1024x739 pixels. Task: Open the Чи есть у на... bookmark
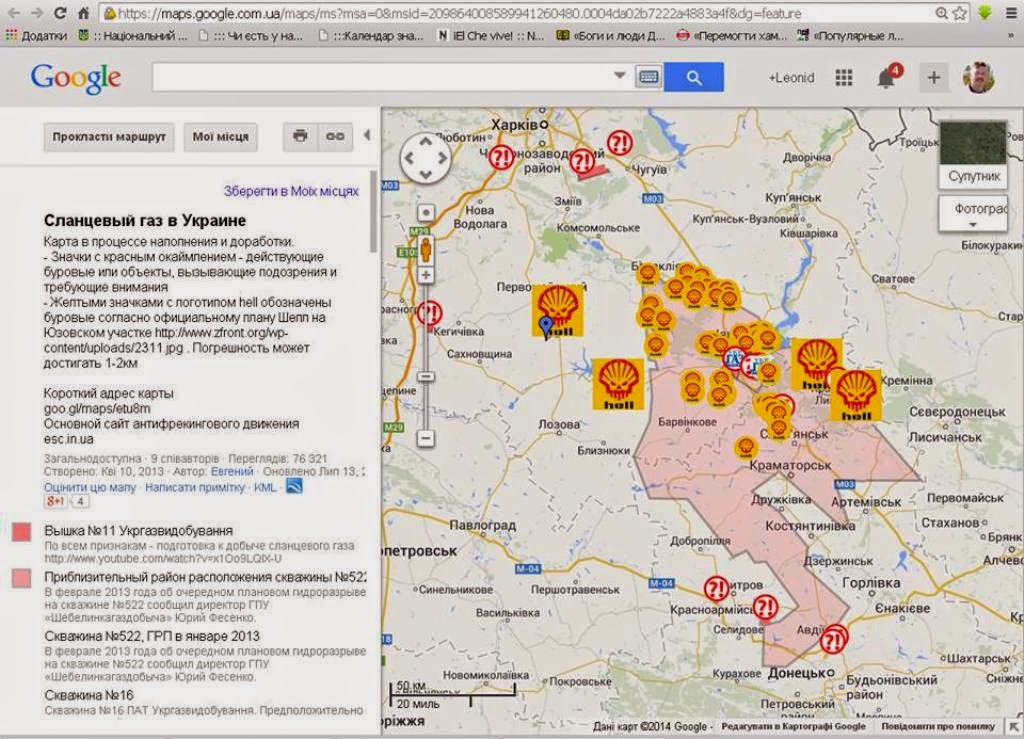click(251, 36)
